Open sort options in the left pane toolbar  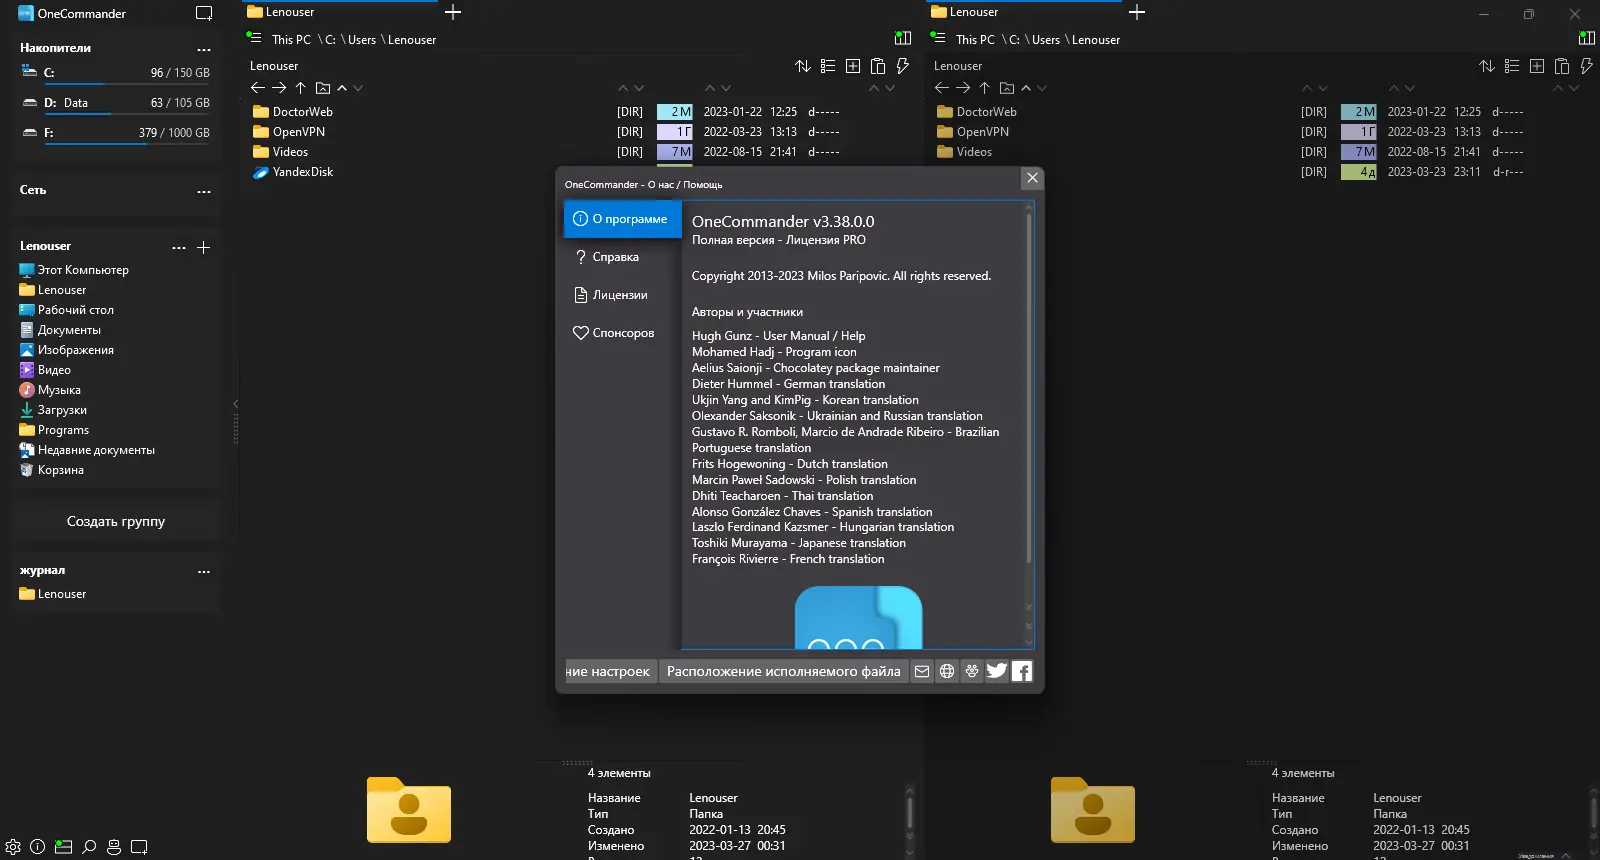point(803,66)
